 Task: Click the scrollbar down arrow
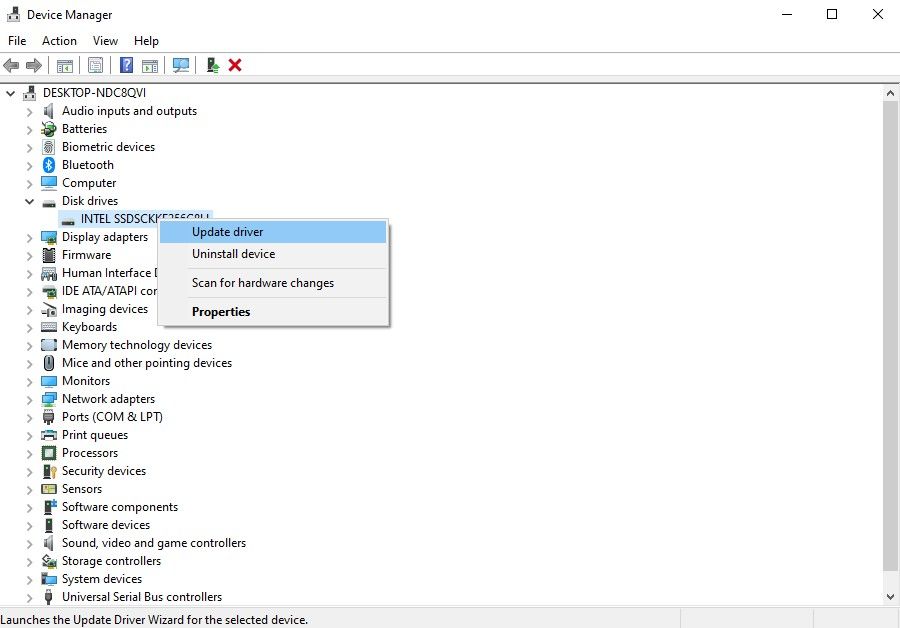click(890, 597)
